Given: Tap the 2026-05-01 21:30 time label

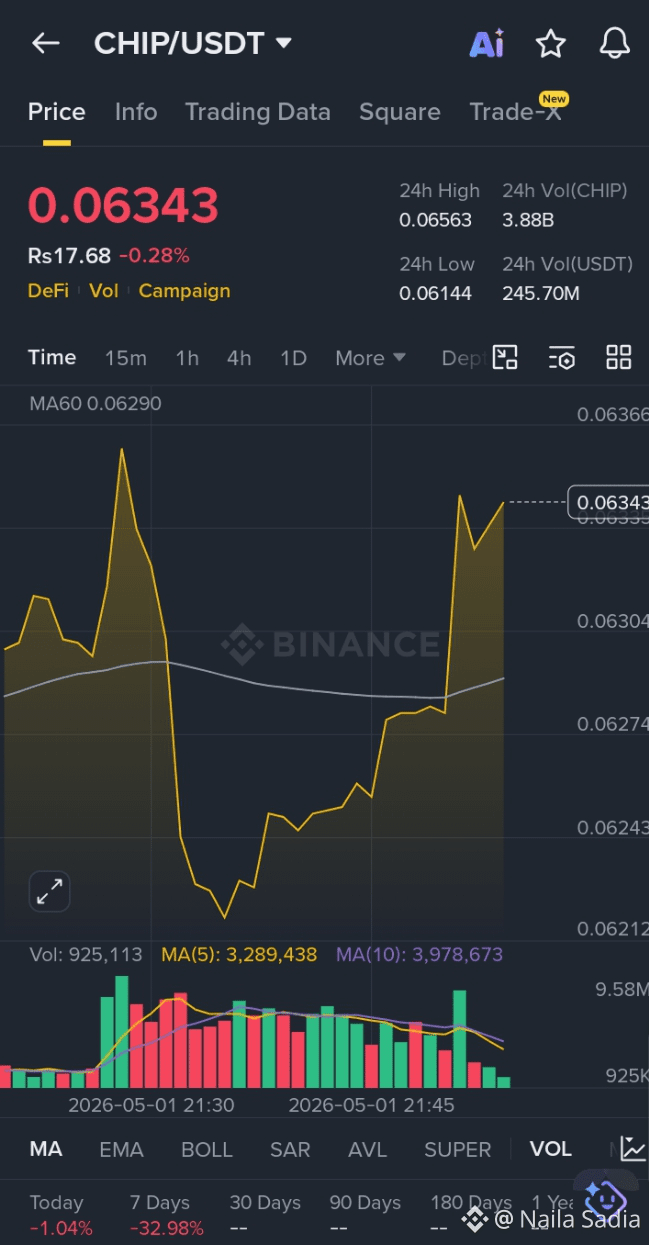Looking at the screenshot, I should point(151,1105).
